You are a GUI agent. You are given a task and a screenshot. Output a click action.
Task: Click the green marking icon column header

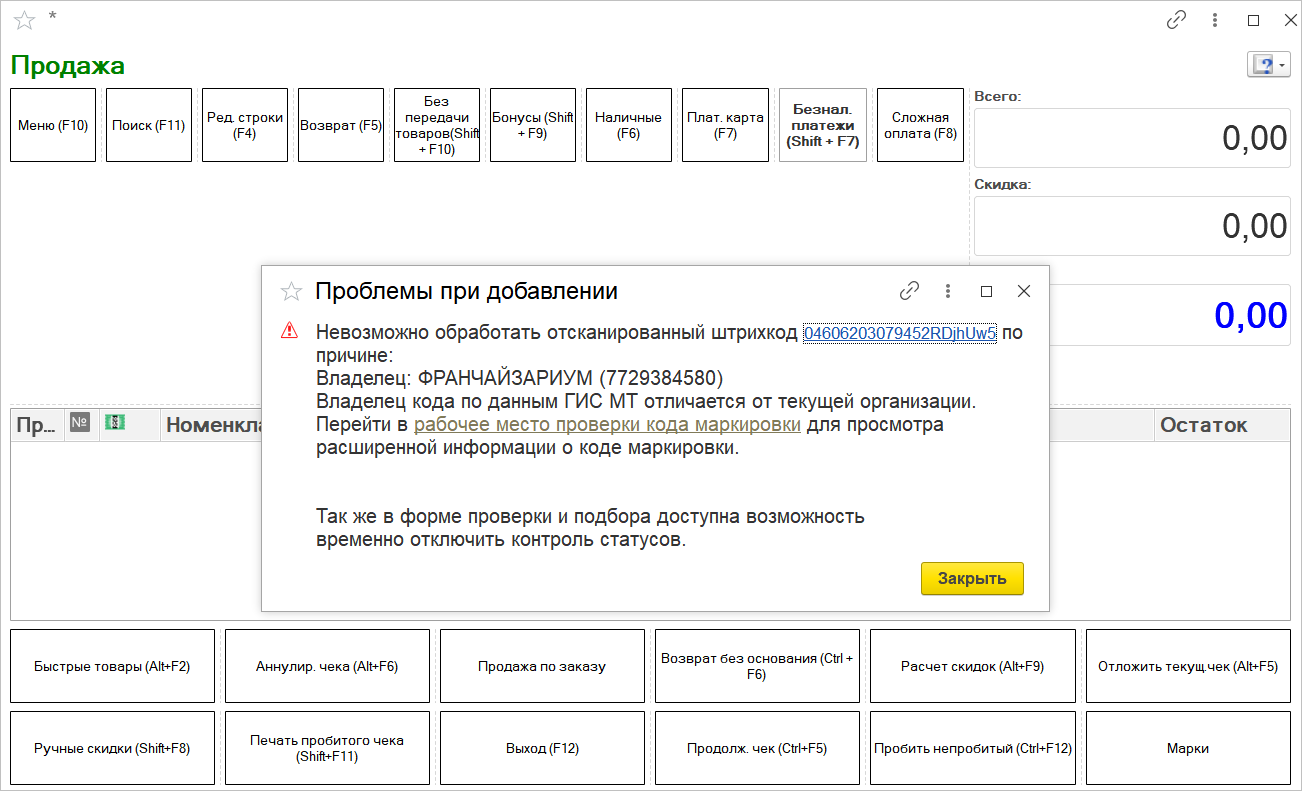click(115, 424)
